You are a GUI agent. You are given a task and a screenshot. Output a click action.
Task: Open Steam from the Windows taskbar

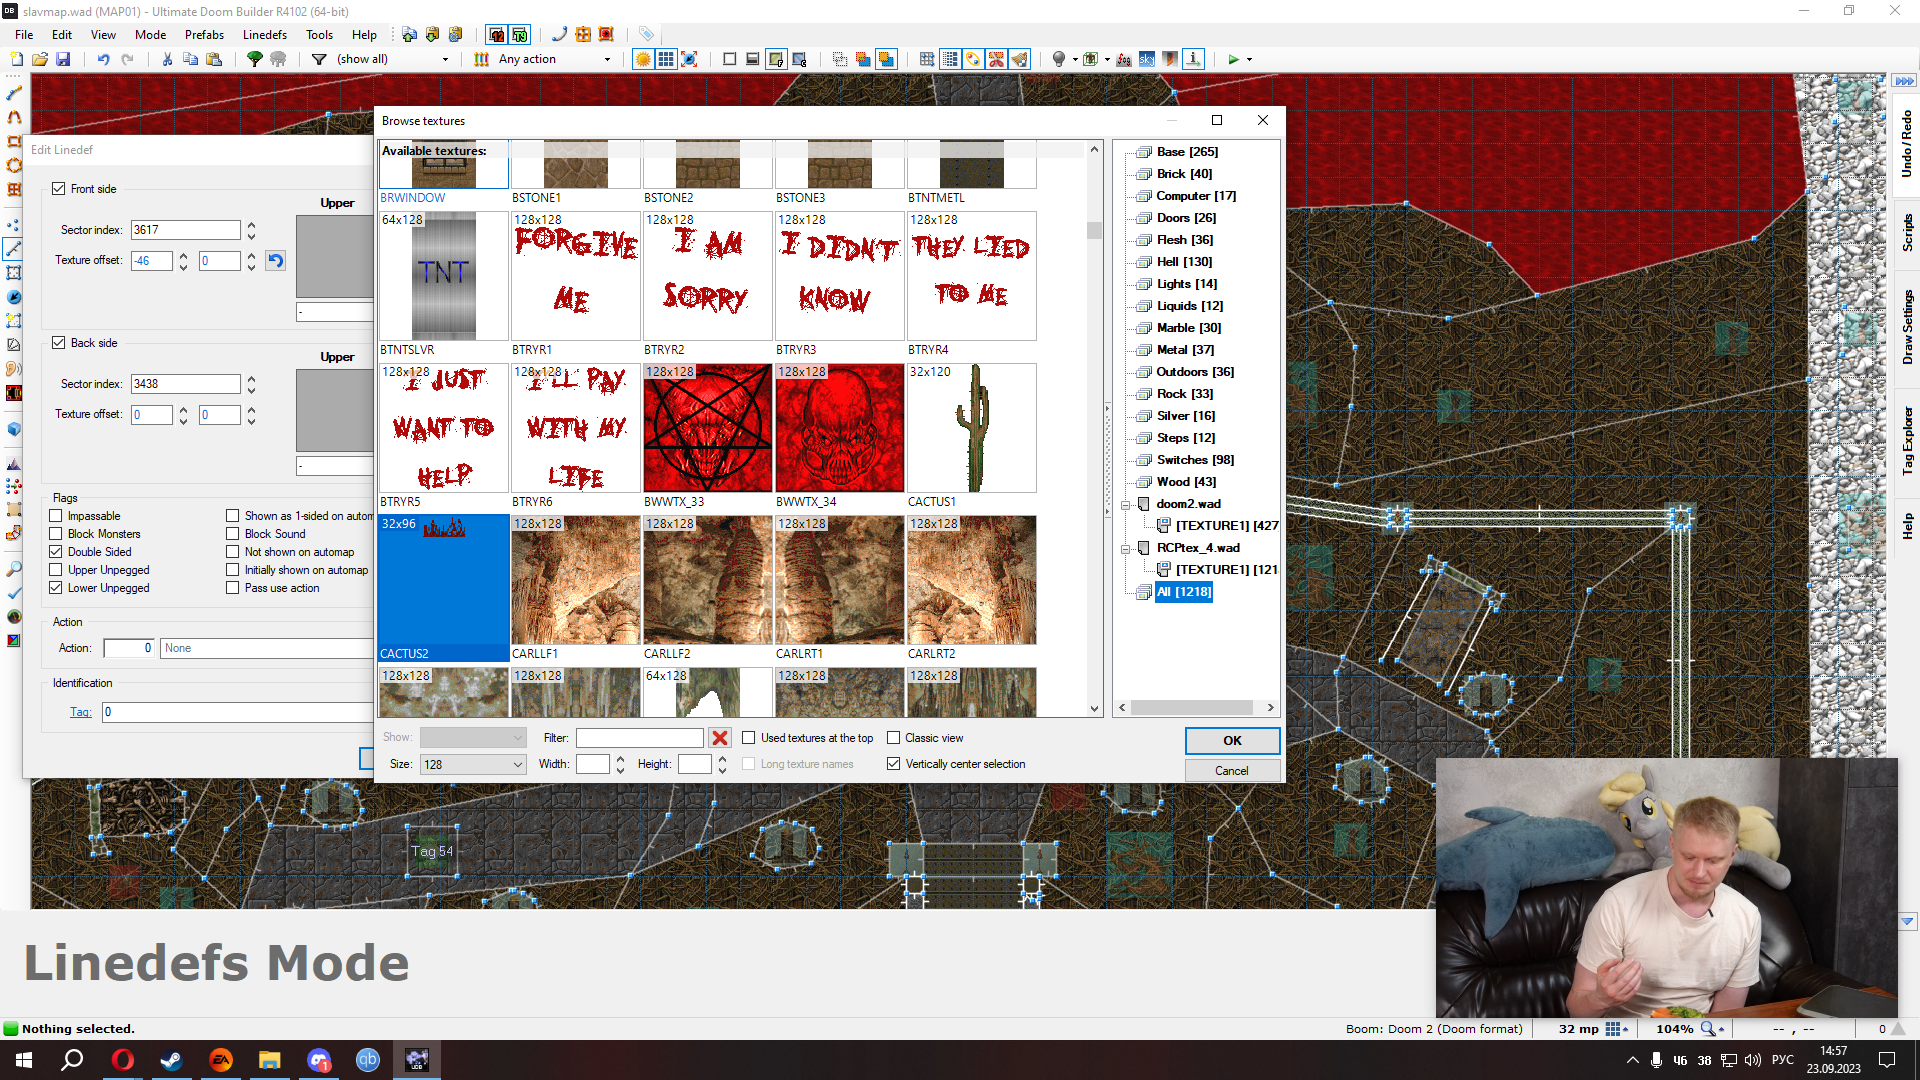[172, 1060]
